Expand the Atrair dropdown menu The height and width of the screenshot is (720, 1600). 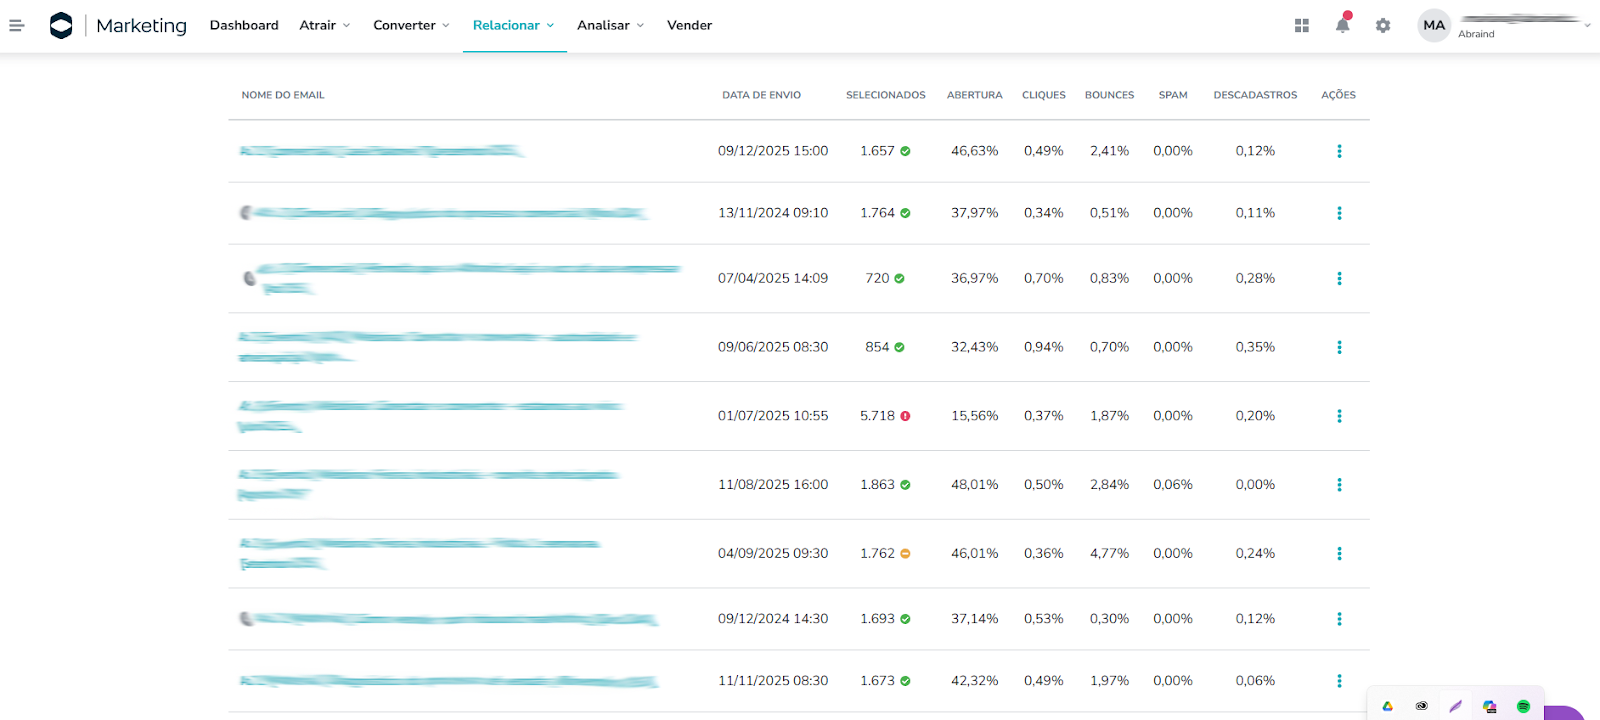(x=324, y=25)
